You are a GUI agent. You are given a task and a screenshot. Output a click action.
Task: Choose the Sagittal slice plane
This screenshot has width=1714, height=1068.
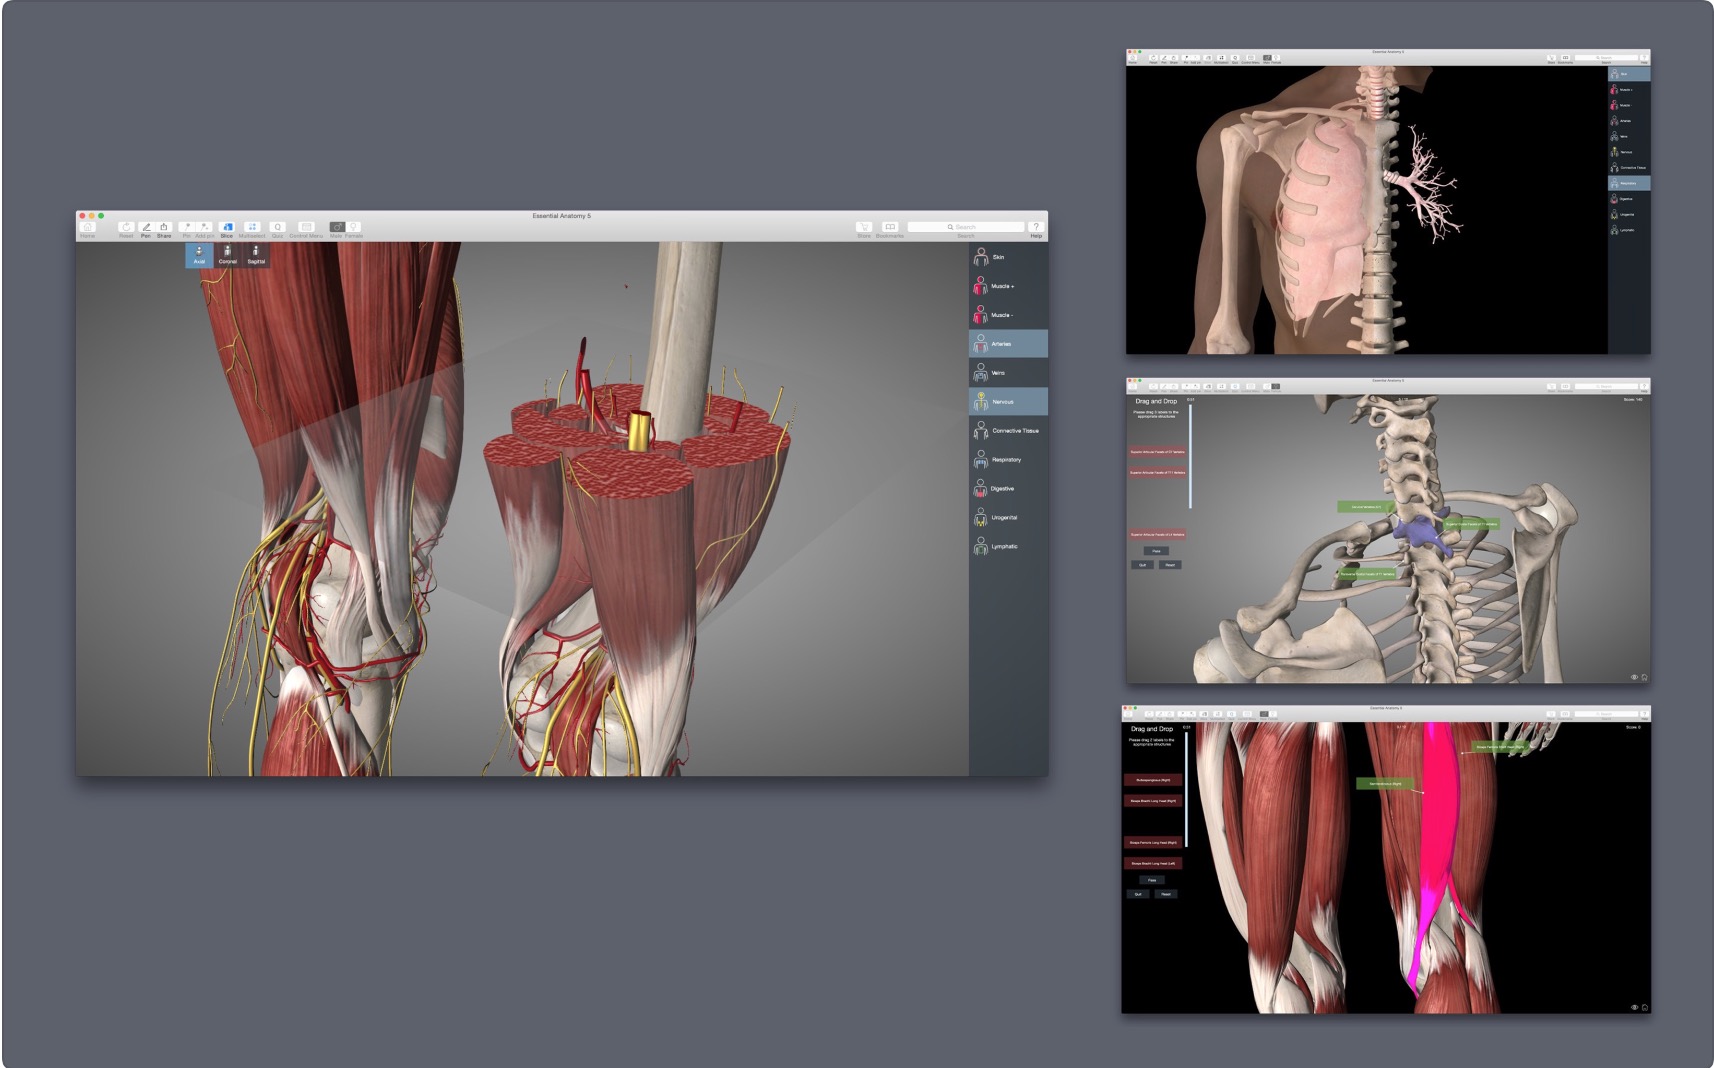(x=256, y=254)
